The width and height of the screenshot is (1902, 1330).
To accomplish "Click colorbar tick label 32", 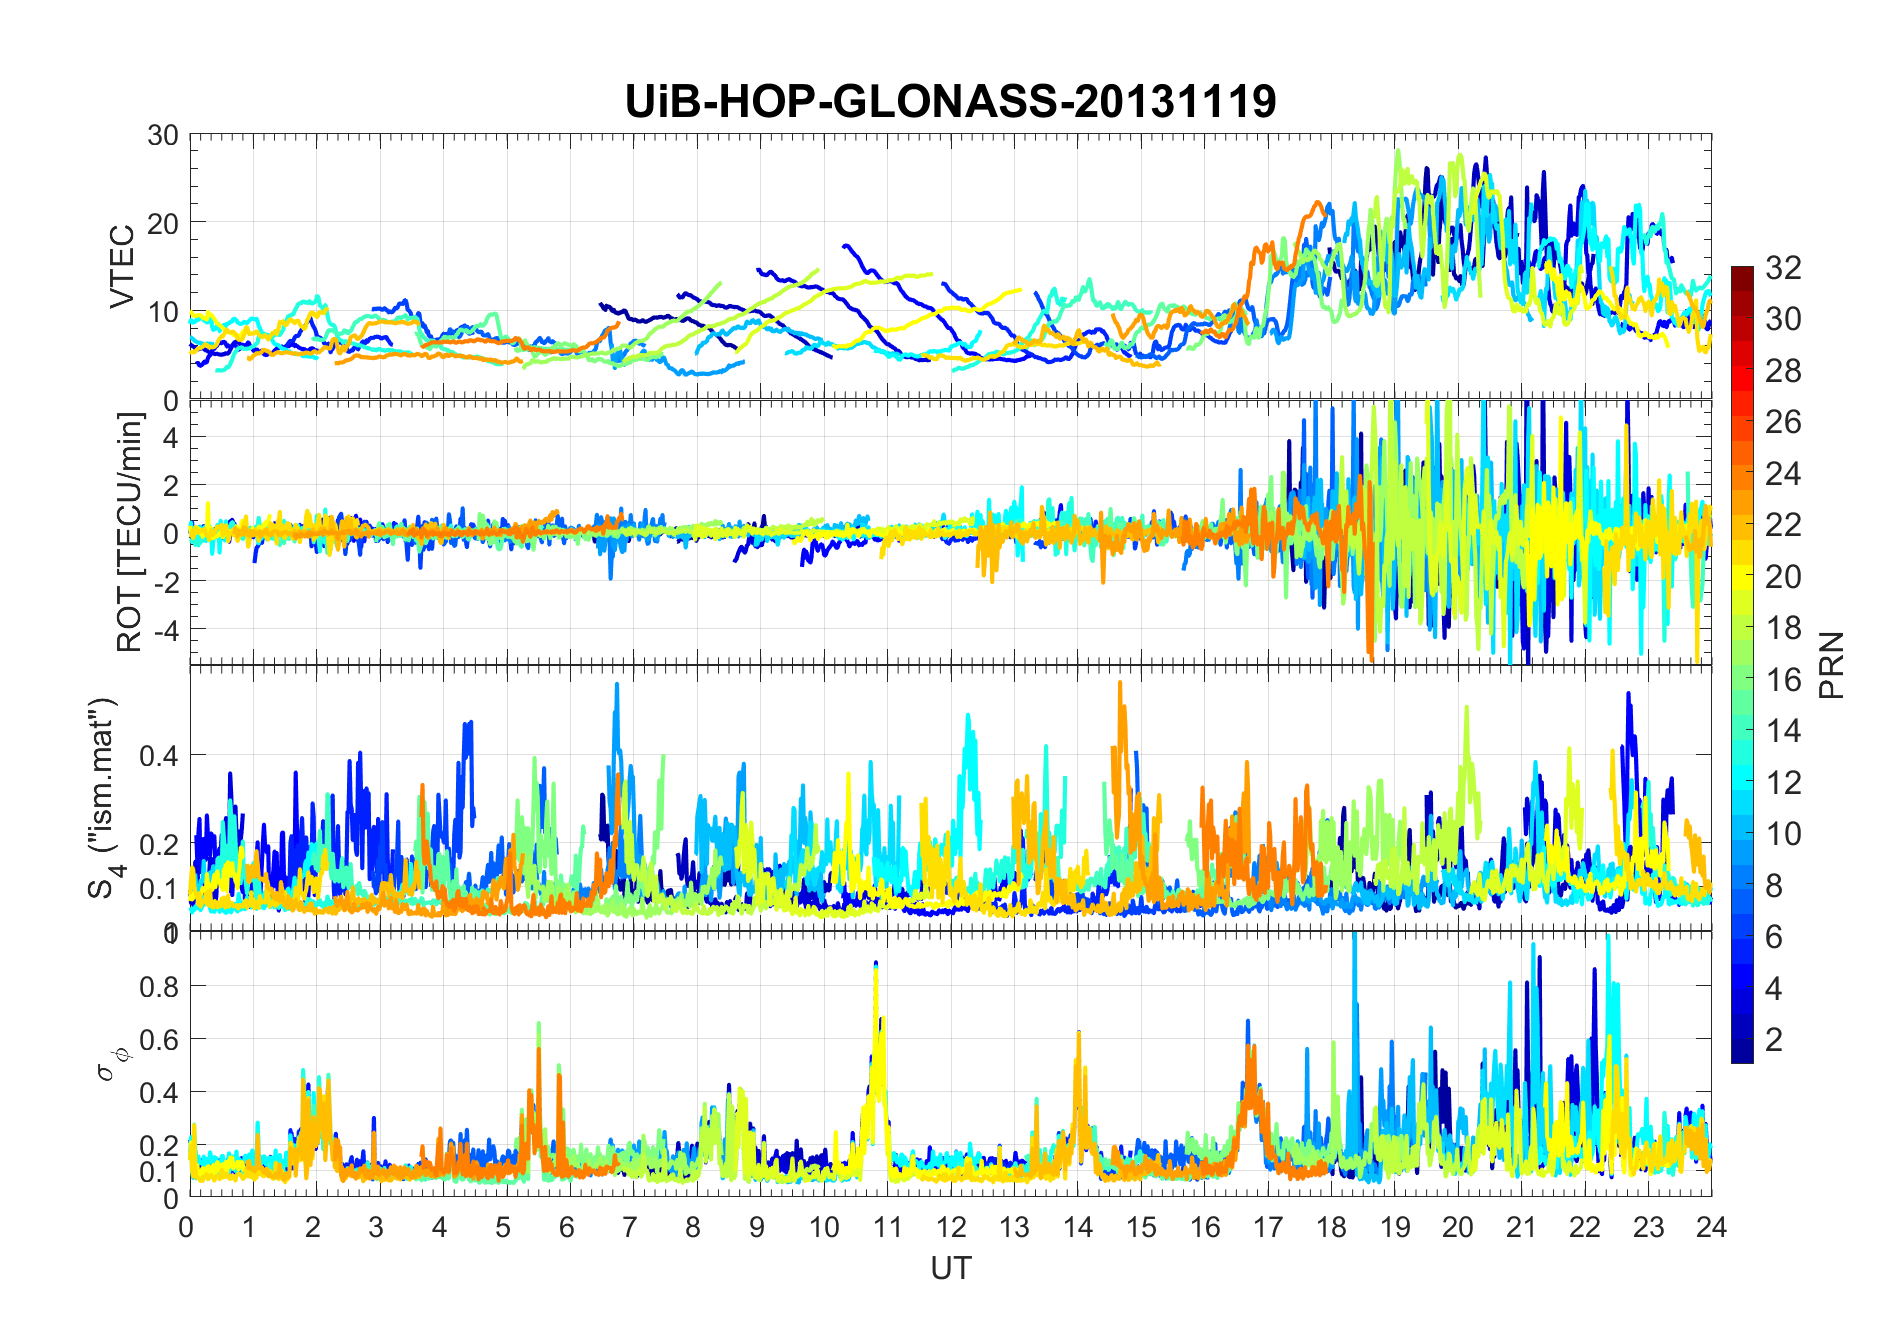I will 1783,267.
